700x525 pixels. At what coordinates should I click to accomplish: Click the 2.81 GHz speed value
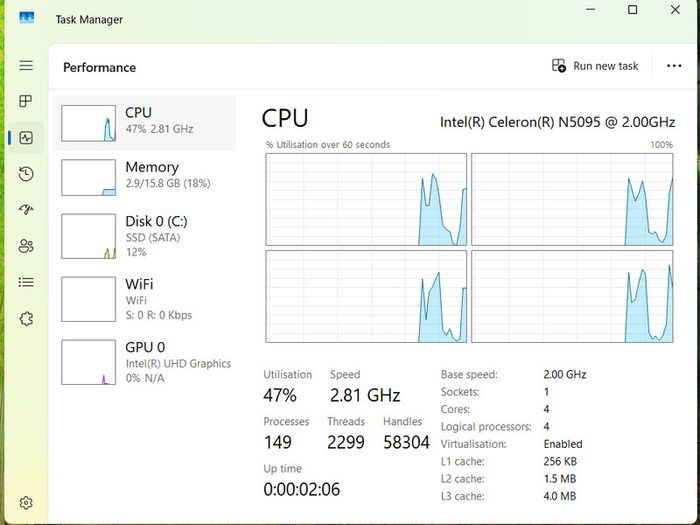[365, 395]
